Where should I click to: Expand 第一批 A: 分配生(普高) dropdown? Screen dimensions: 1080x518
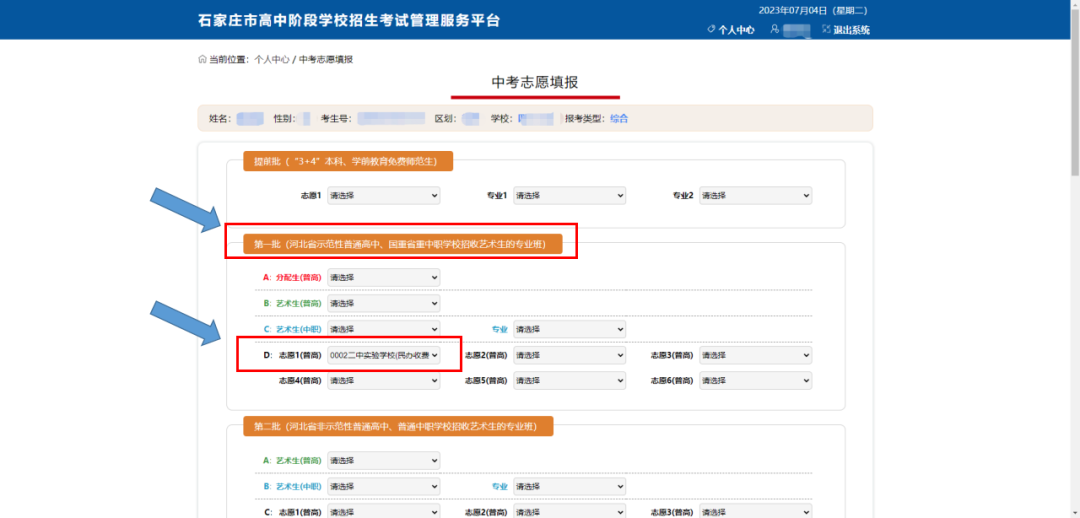coord(384,277)
